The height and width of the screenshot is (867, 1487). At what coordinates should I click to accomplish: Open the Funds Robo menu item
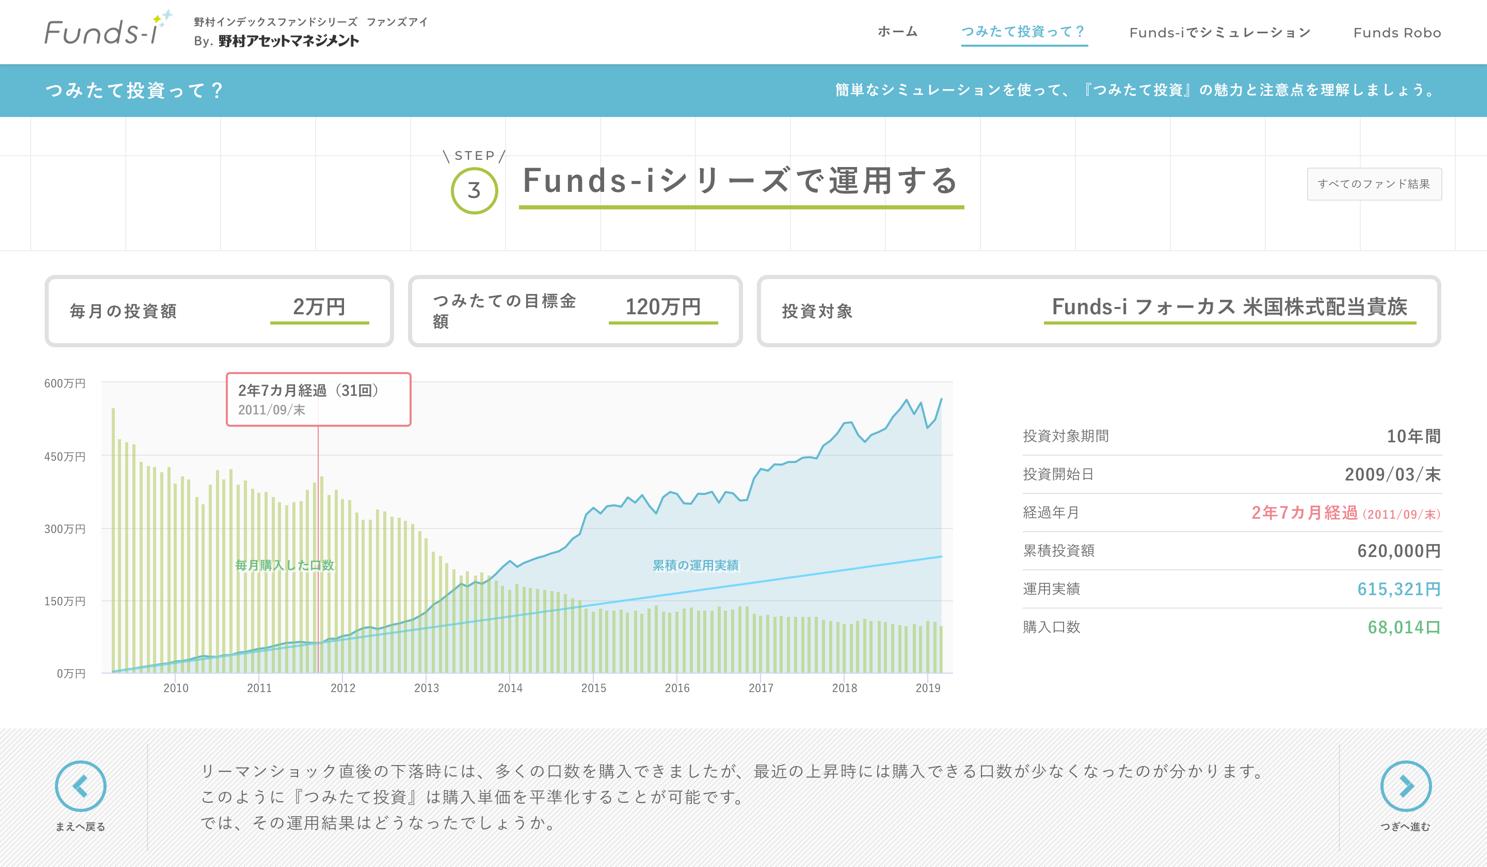point(1397,32)
